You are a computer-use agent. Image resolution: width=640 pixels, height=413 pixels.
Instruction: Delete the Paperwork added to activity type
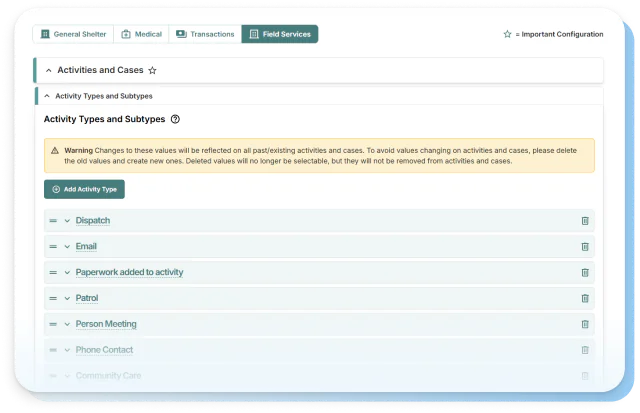[x=585, y=273]
